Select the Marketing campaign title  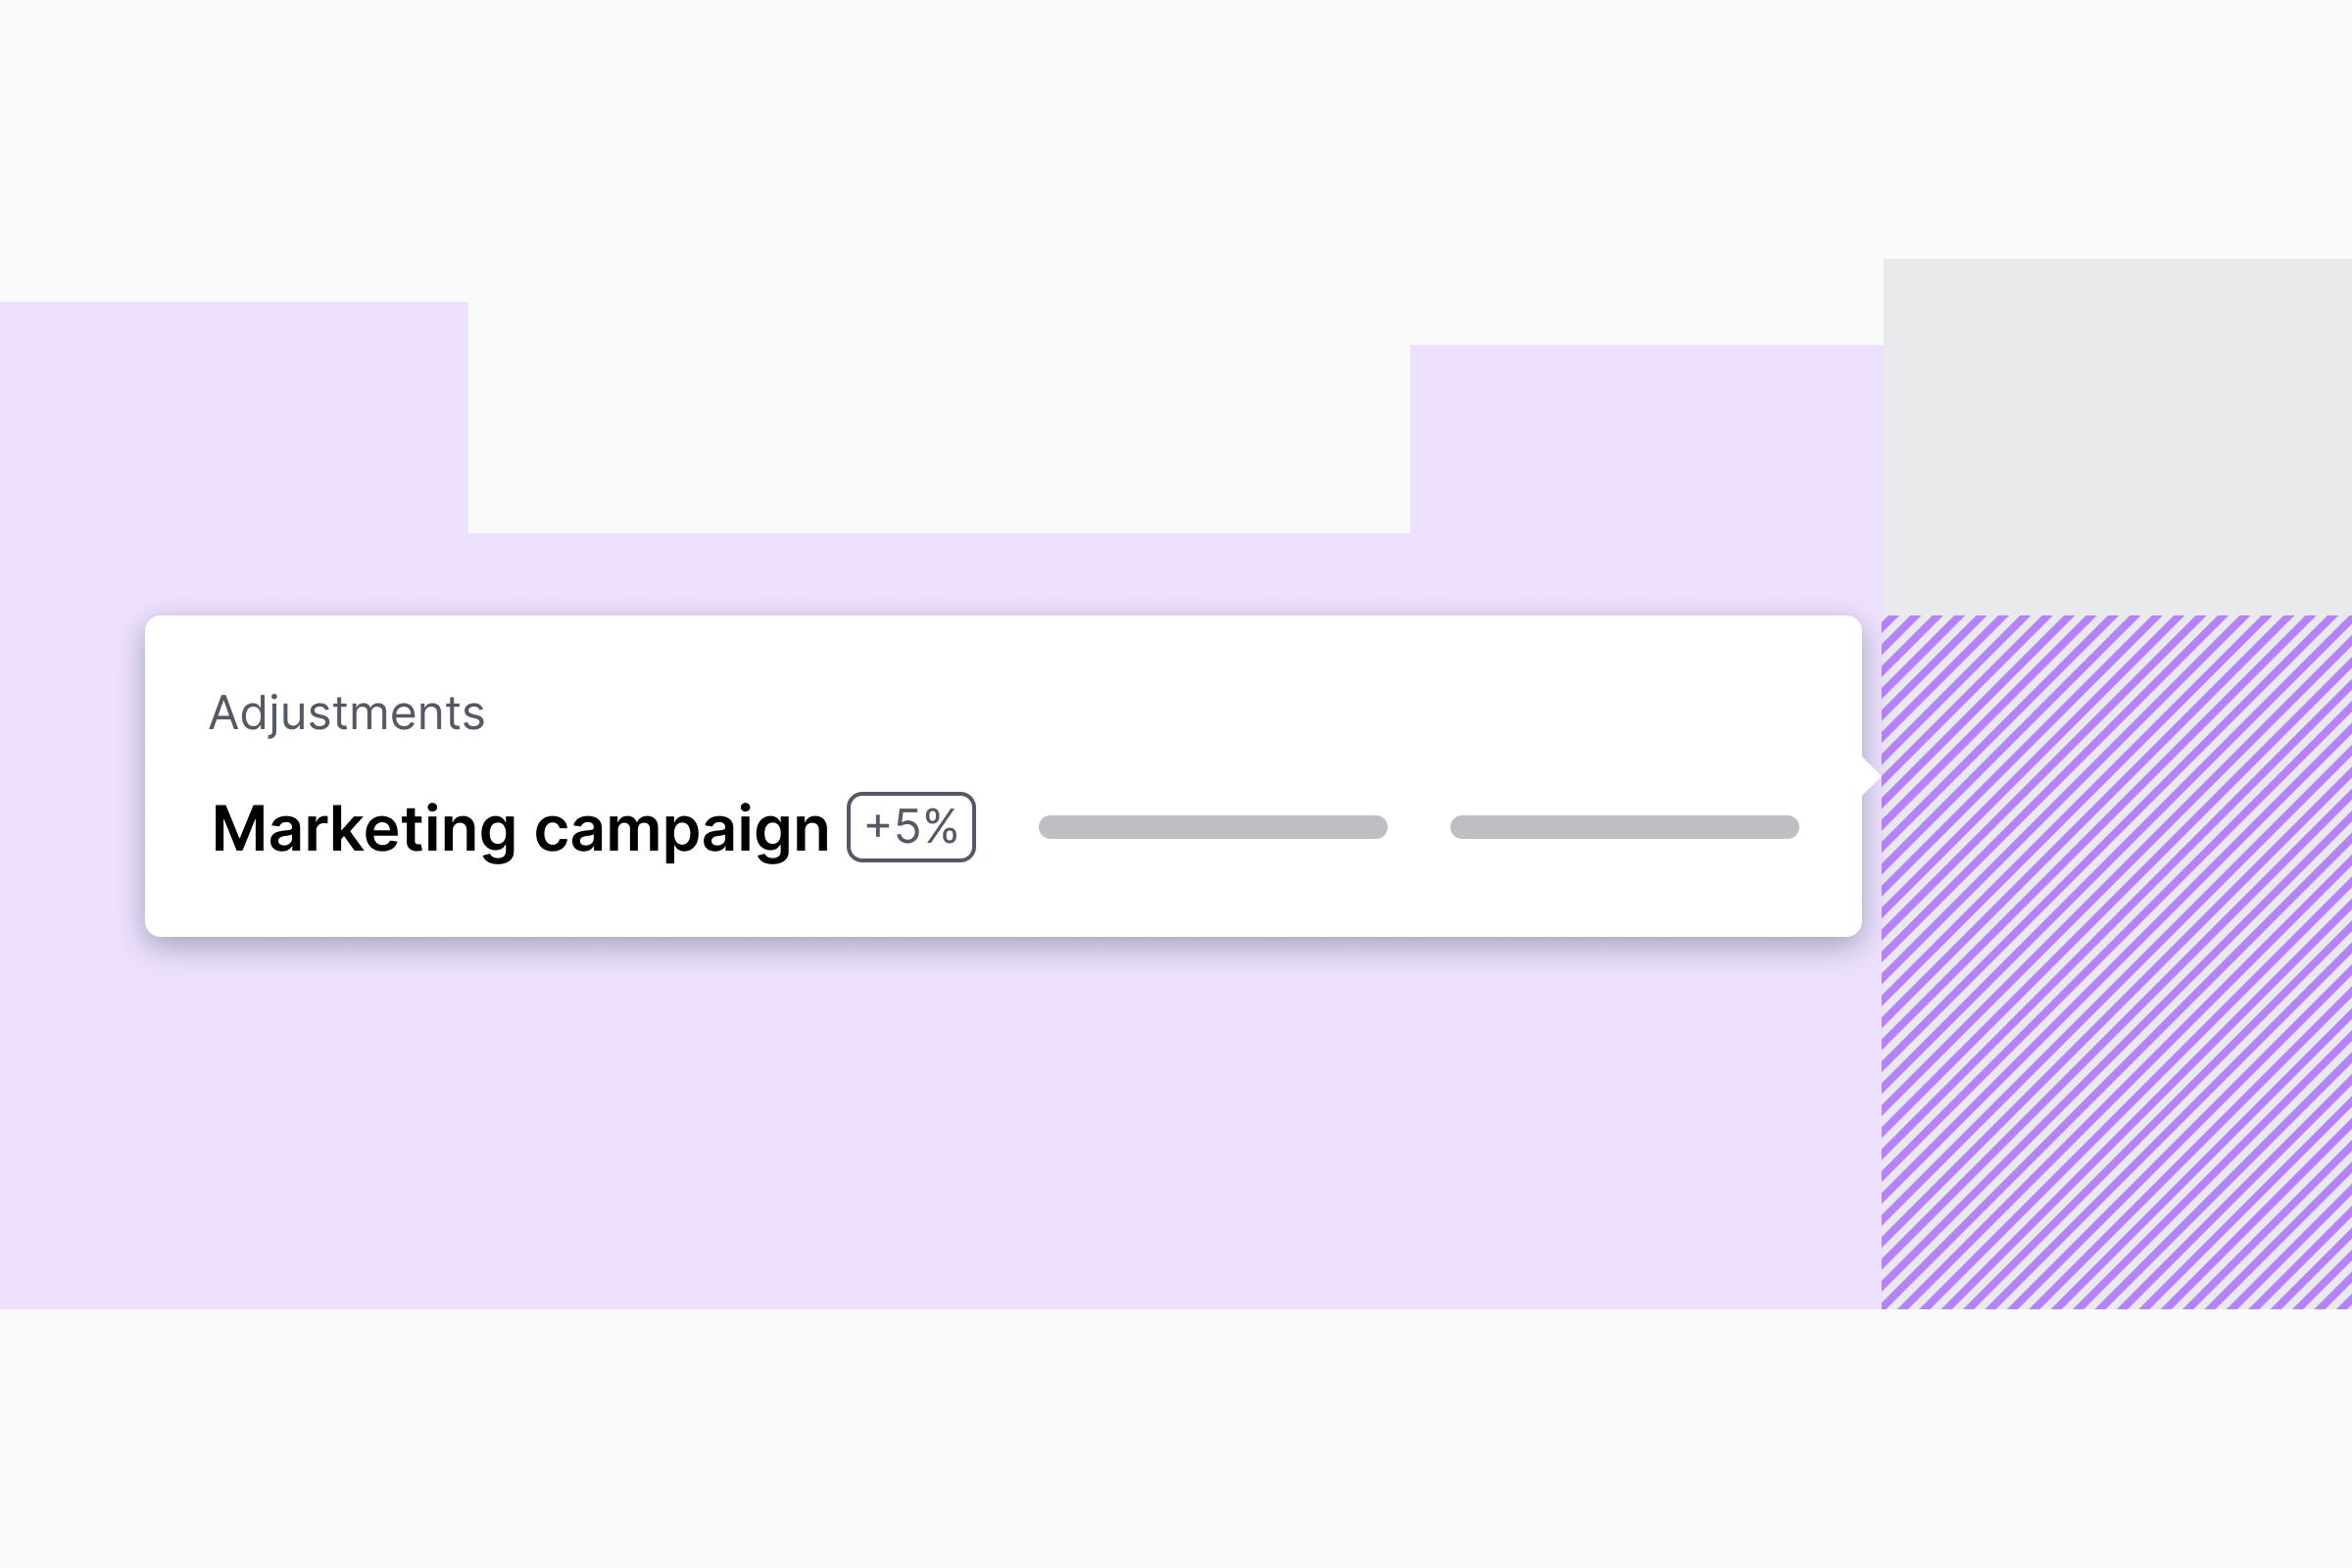coord(520,829)
